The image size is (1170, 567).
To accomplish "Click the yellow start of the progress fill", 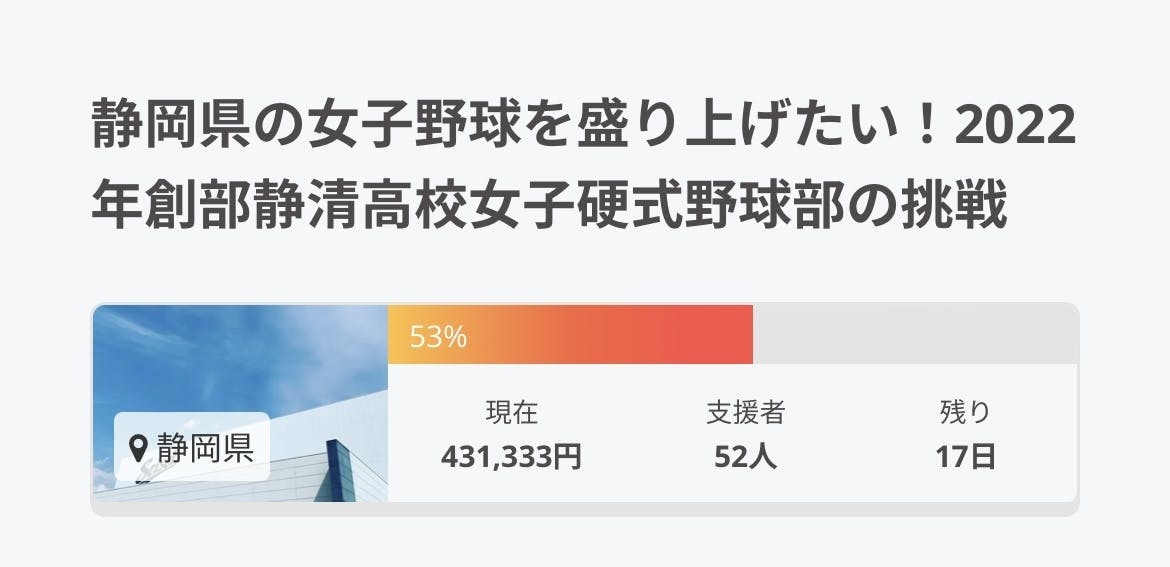I will click(398, 335).
